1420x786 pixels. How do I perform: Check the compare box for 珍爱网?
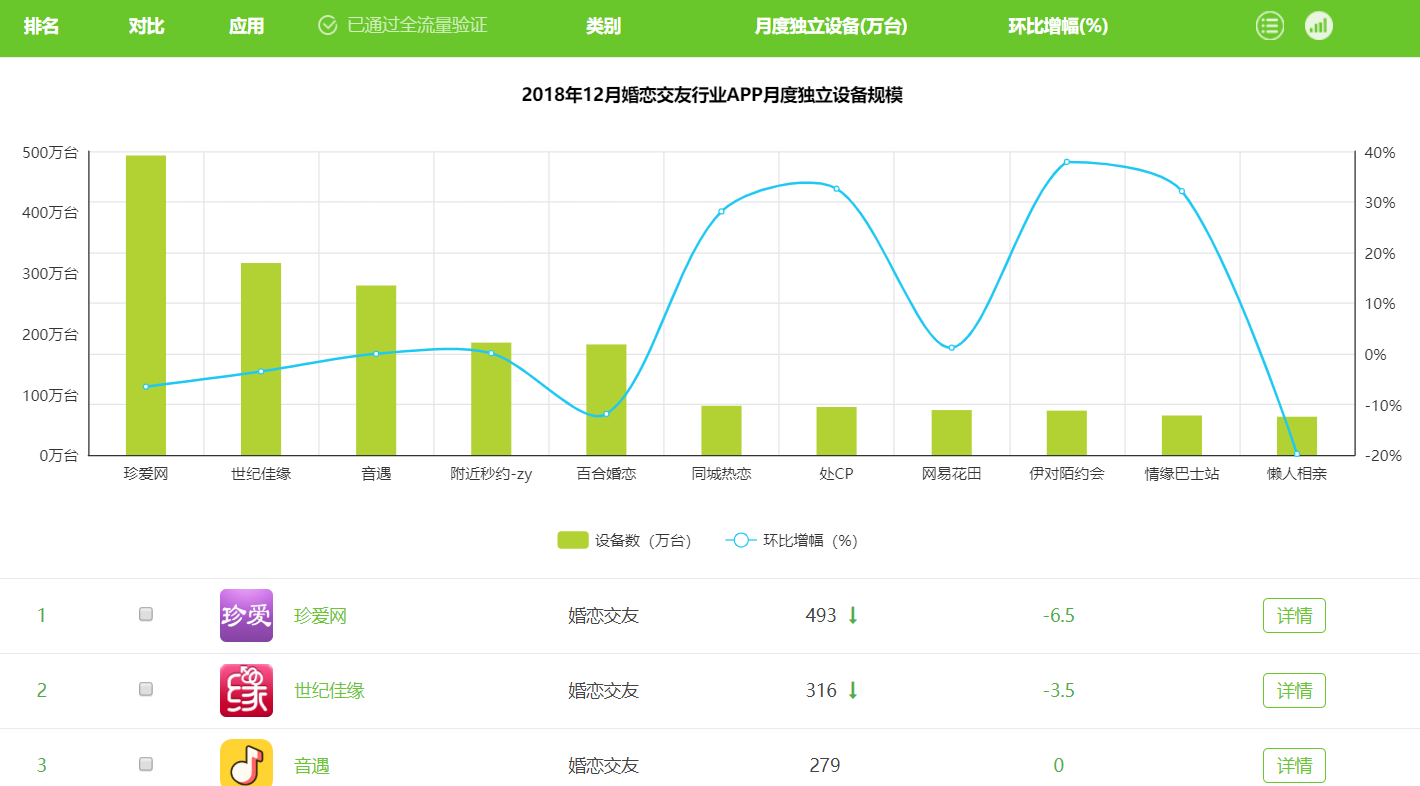pyautogui.click(x=146, y=614)
